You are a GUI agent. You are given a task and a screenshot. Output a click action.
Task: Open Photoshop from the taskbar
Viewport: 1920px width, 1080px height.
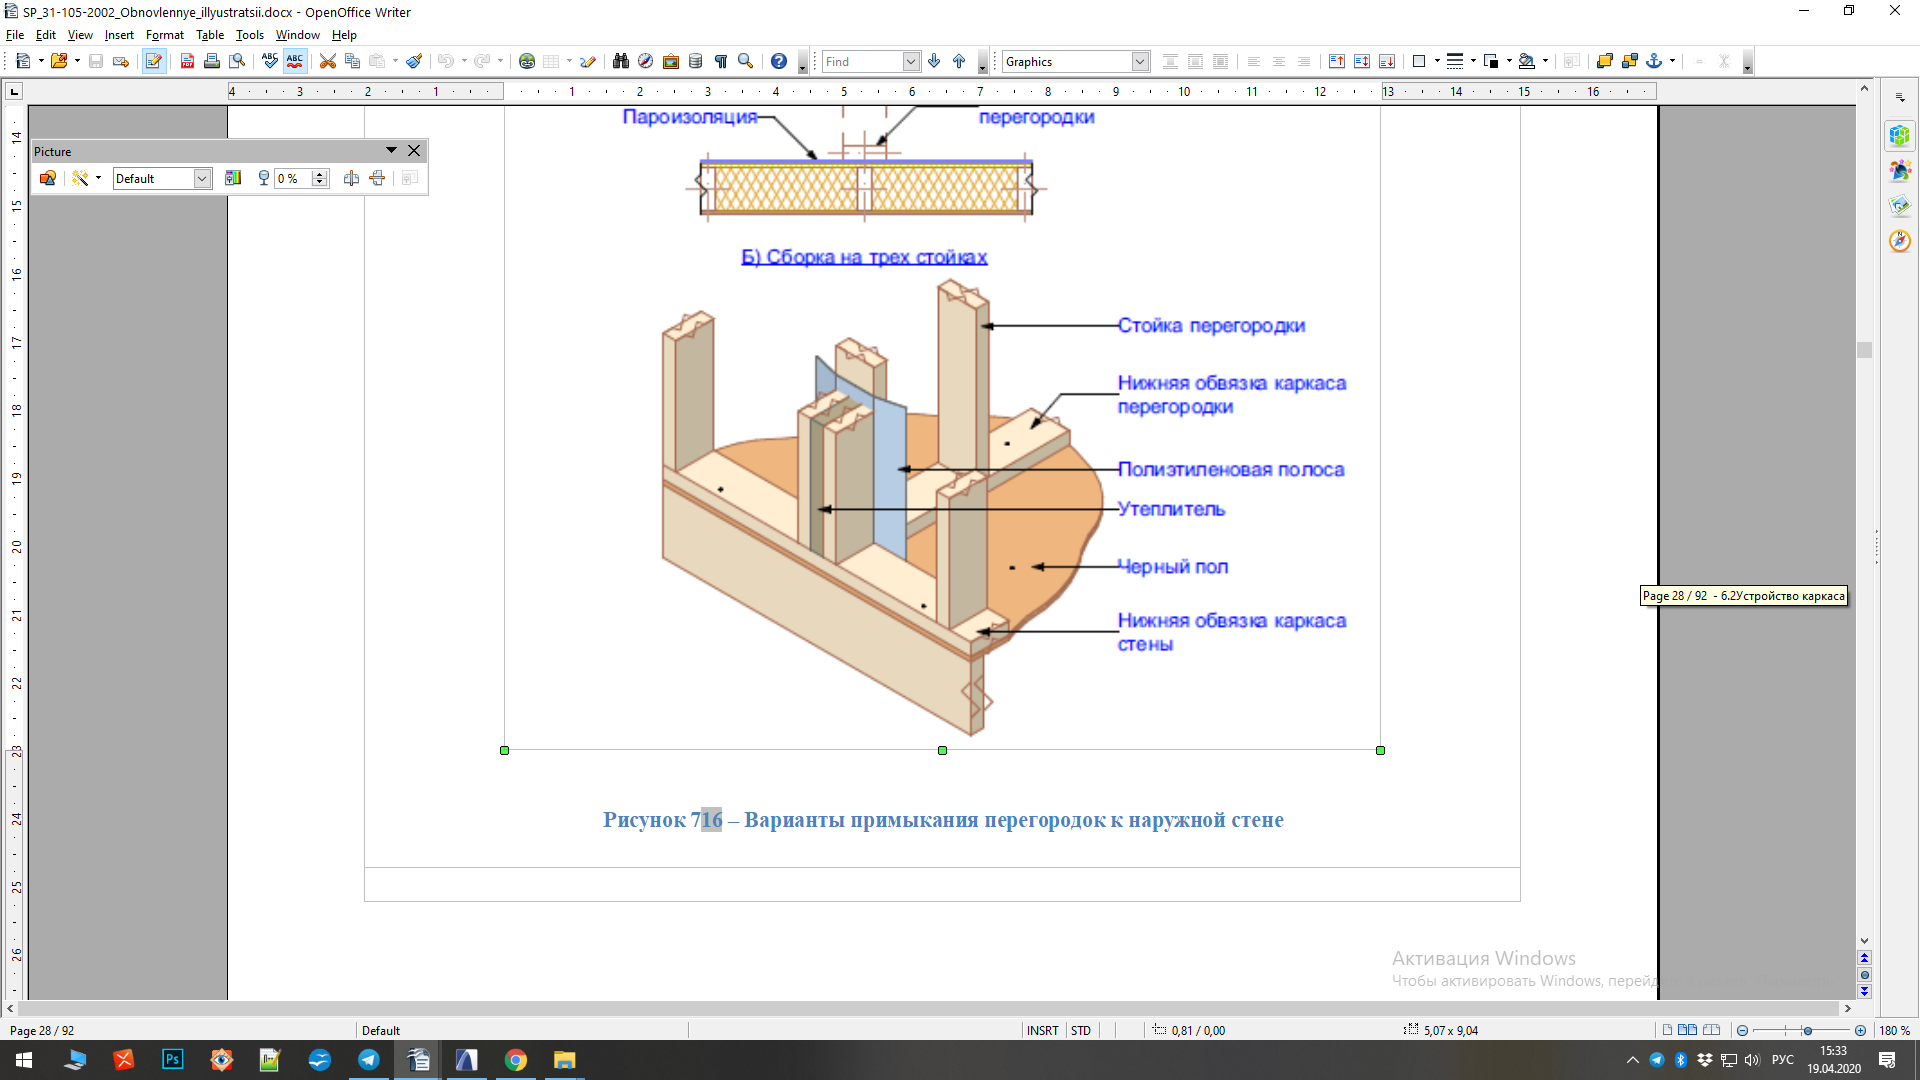pyautogui.click(x=172, y=1060)
